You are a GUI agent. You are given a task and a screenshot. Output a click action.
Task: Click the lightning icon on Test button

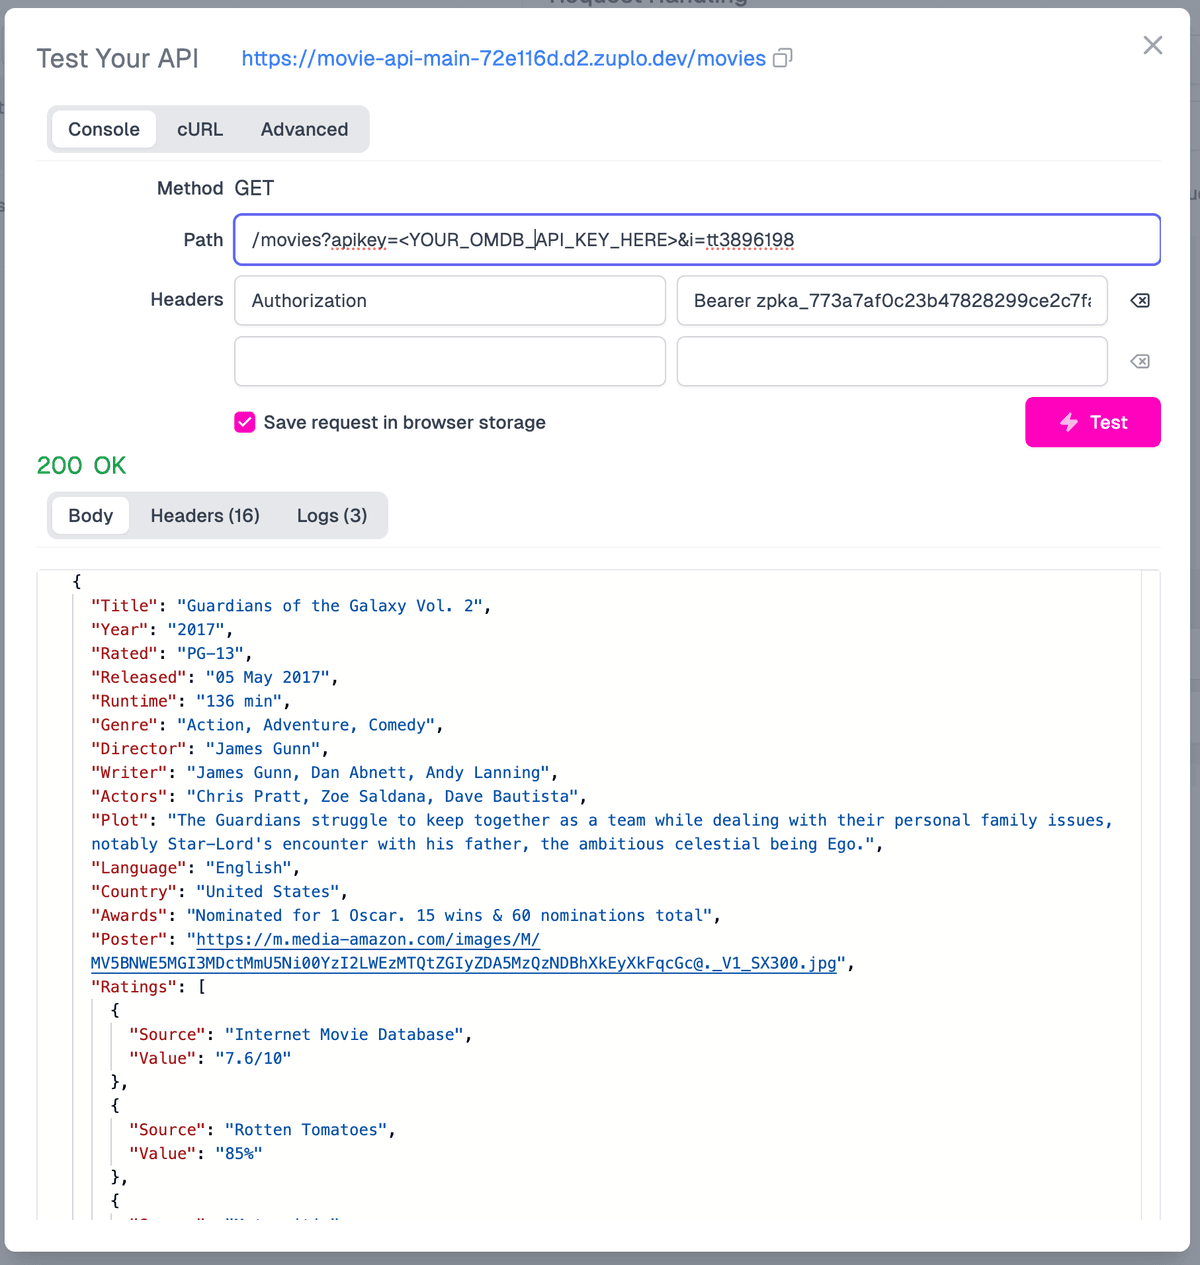click(x=1068, y=422)
